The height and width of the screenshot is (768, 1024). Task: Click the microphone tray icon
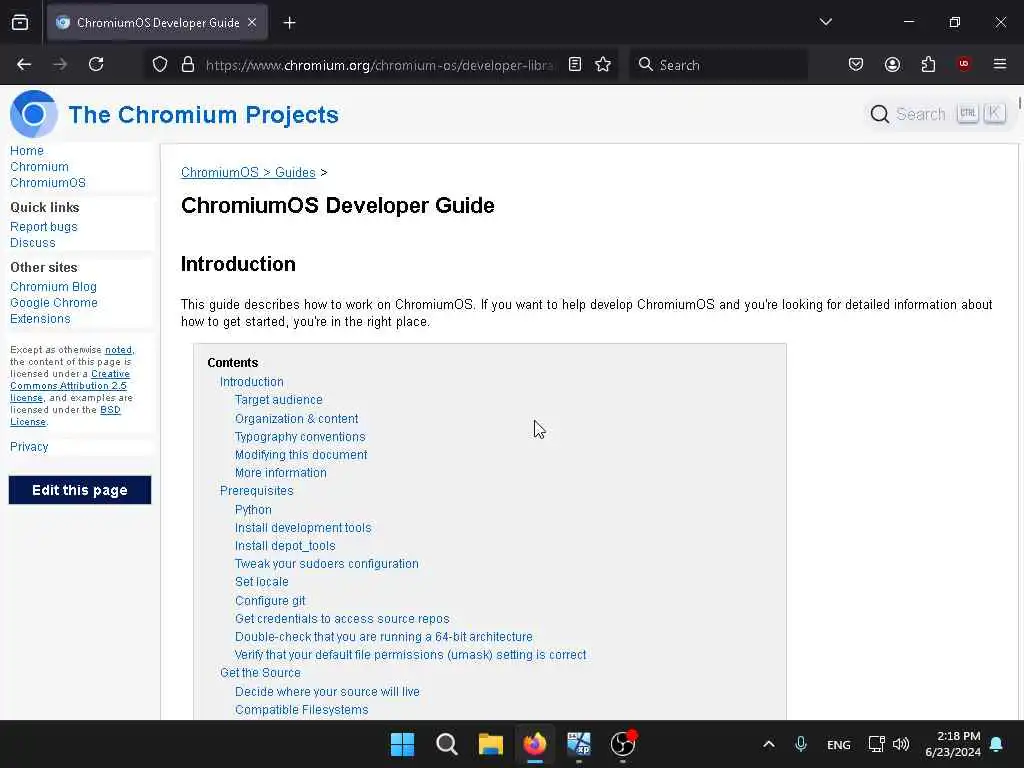point(801,744)
